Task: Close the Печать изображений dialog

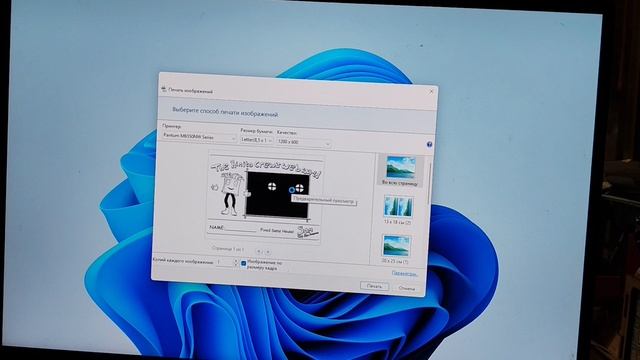Action: (x=431, y=91)
